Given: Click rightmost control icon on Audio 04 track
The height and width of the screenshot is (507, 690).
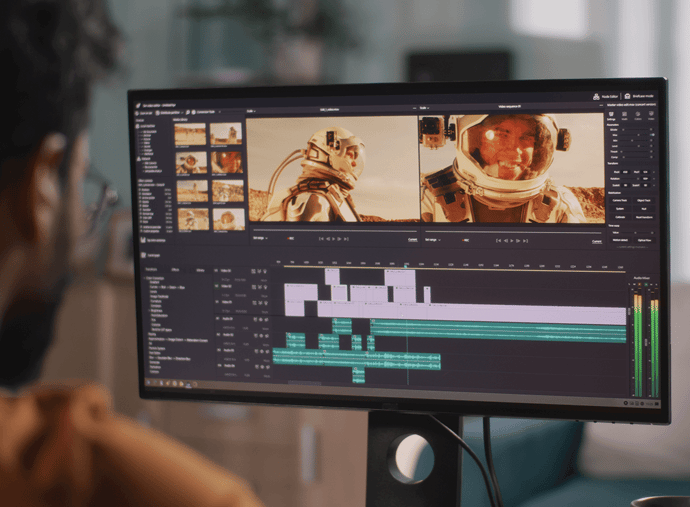Looking at the screenshot, I should tap(268, 367).
